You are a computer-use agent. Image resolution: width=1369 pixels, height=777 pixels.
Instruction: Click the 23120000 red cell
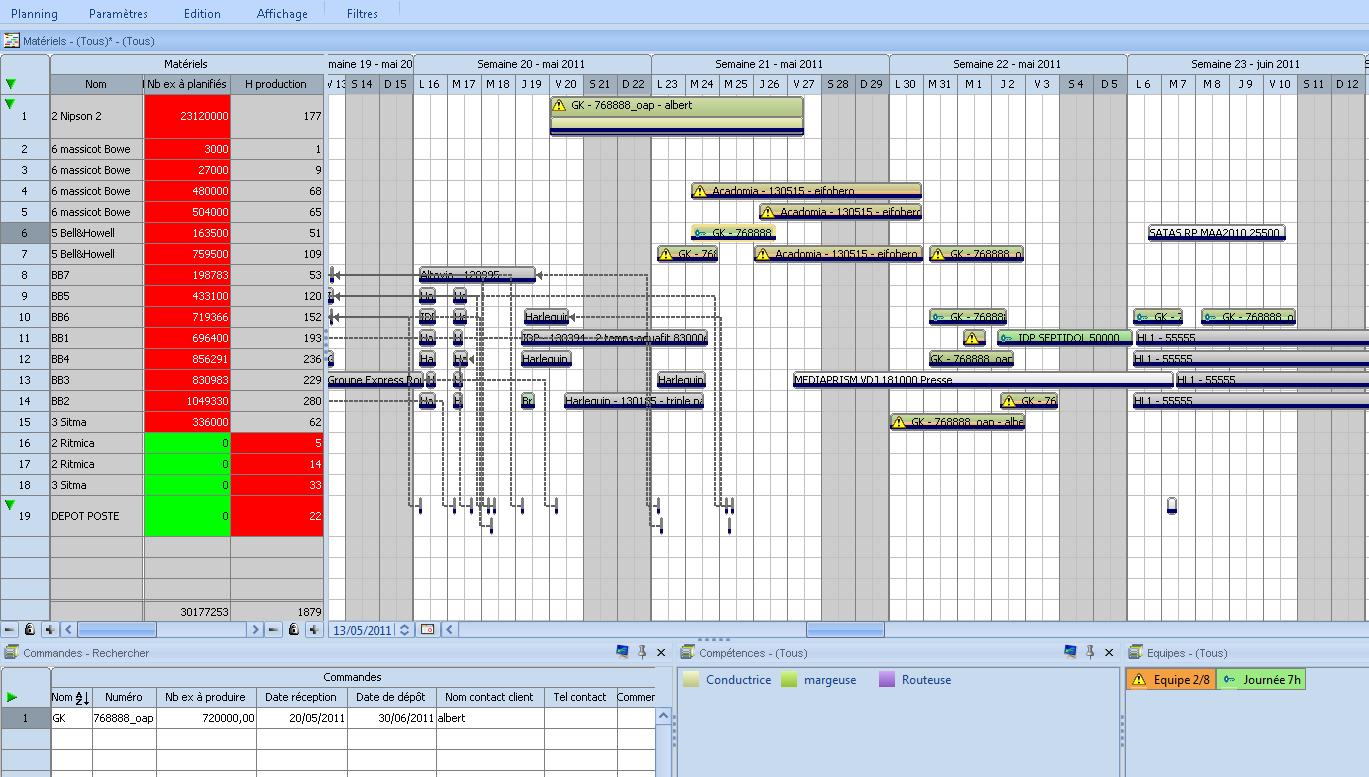click(187, 116)
